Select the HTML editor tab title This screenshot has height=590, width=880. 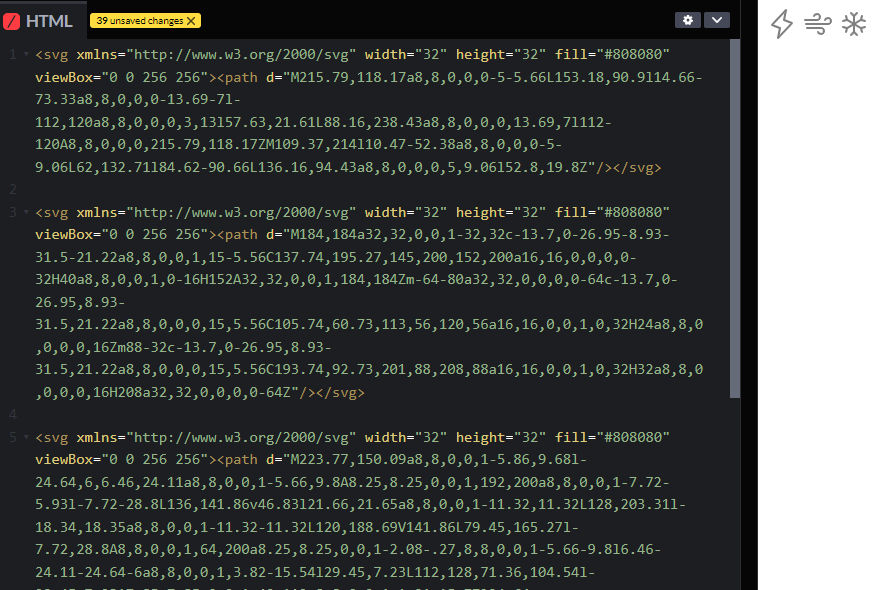(49, 21)
